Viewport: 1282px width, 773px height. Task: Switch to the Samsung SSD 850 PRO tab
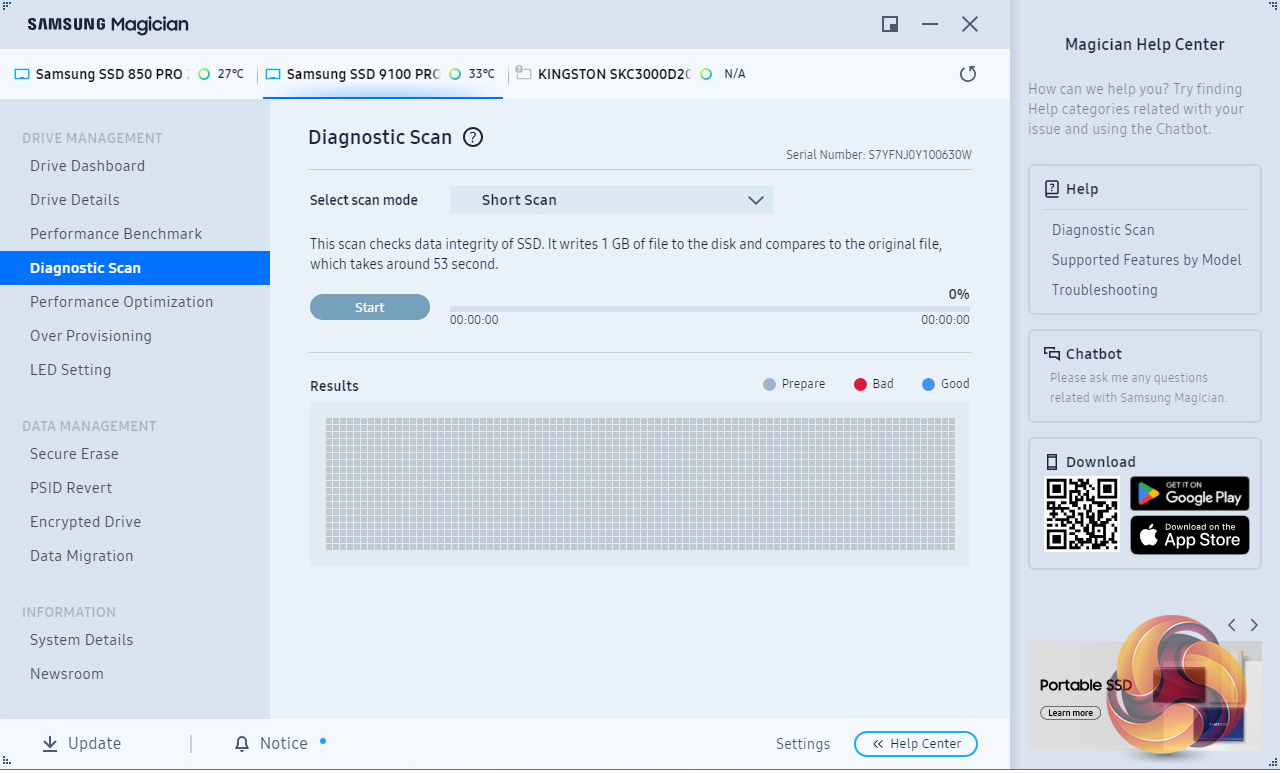click(110, 74)
